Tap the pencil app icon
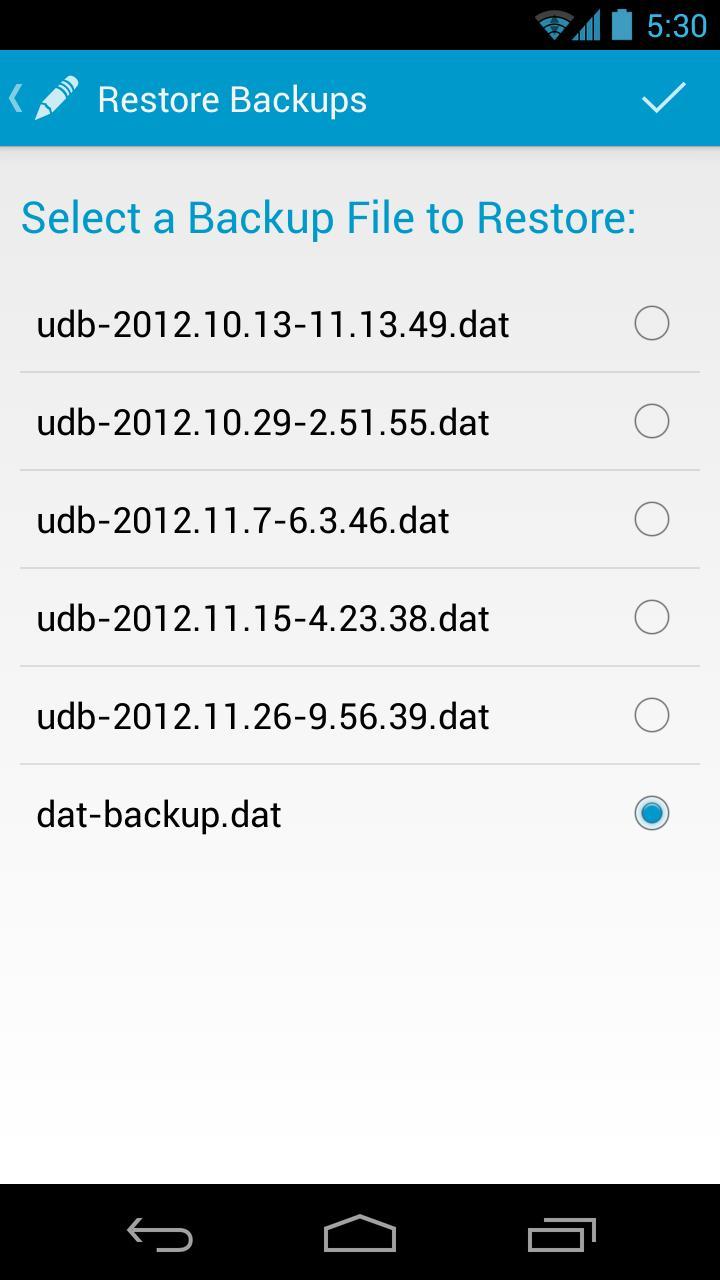Image resolution: width=720 pixels, height=1280 pixels. click(57, 99)
